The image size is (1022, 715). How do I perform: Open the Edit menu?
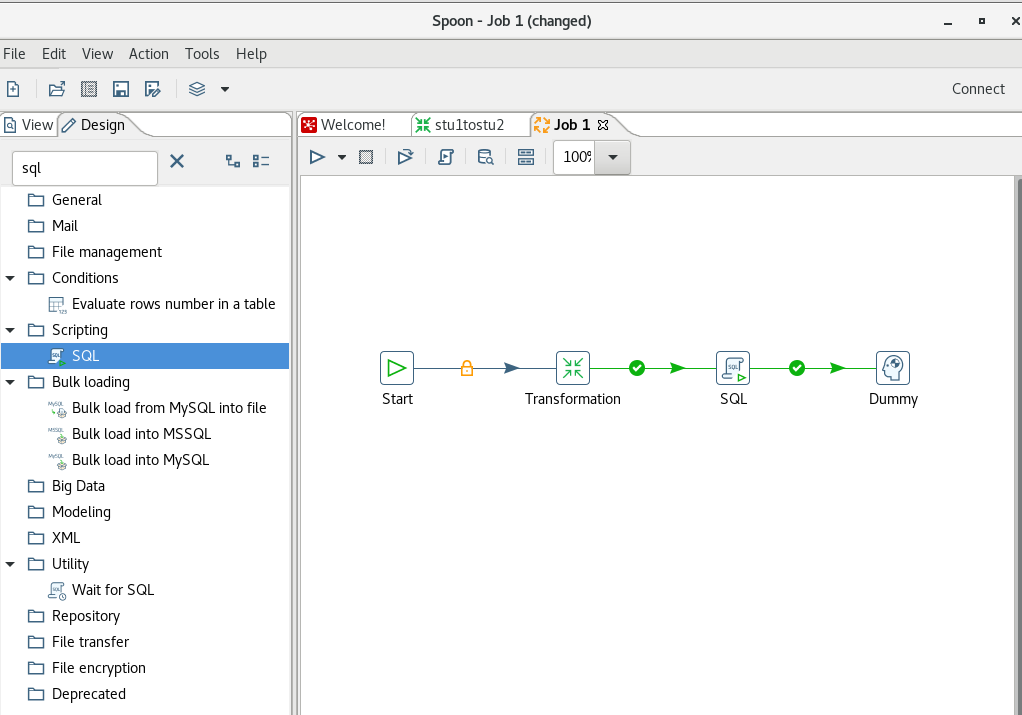click(x=54, y=54)
